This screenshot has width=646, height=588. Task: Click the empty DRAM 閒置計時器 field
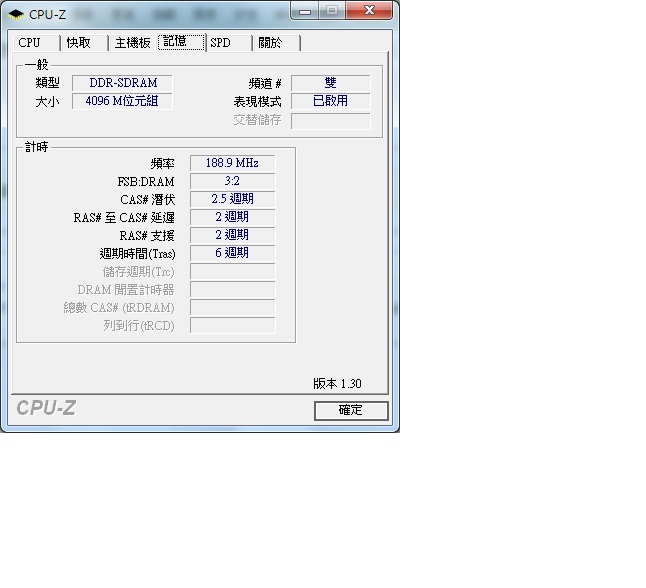click(x=232, y=289)
